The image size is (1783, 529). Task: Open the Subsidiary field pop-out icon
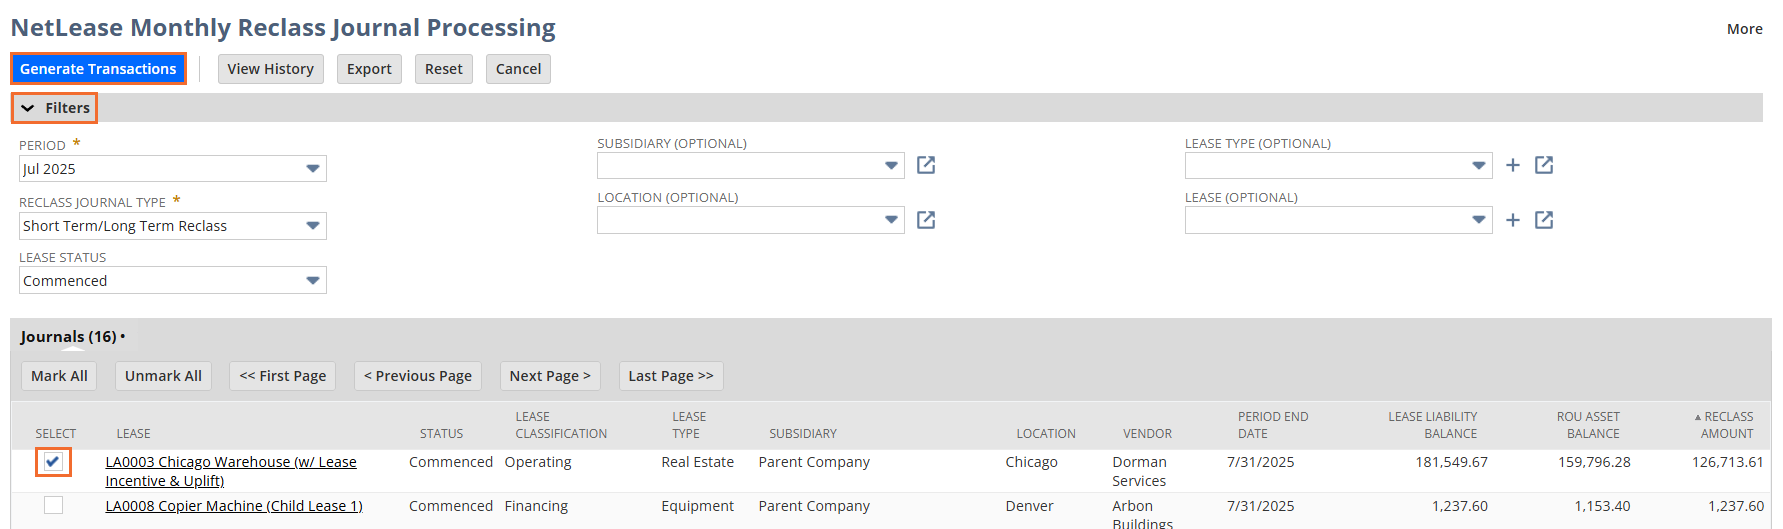click(x=926, y=165)
